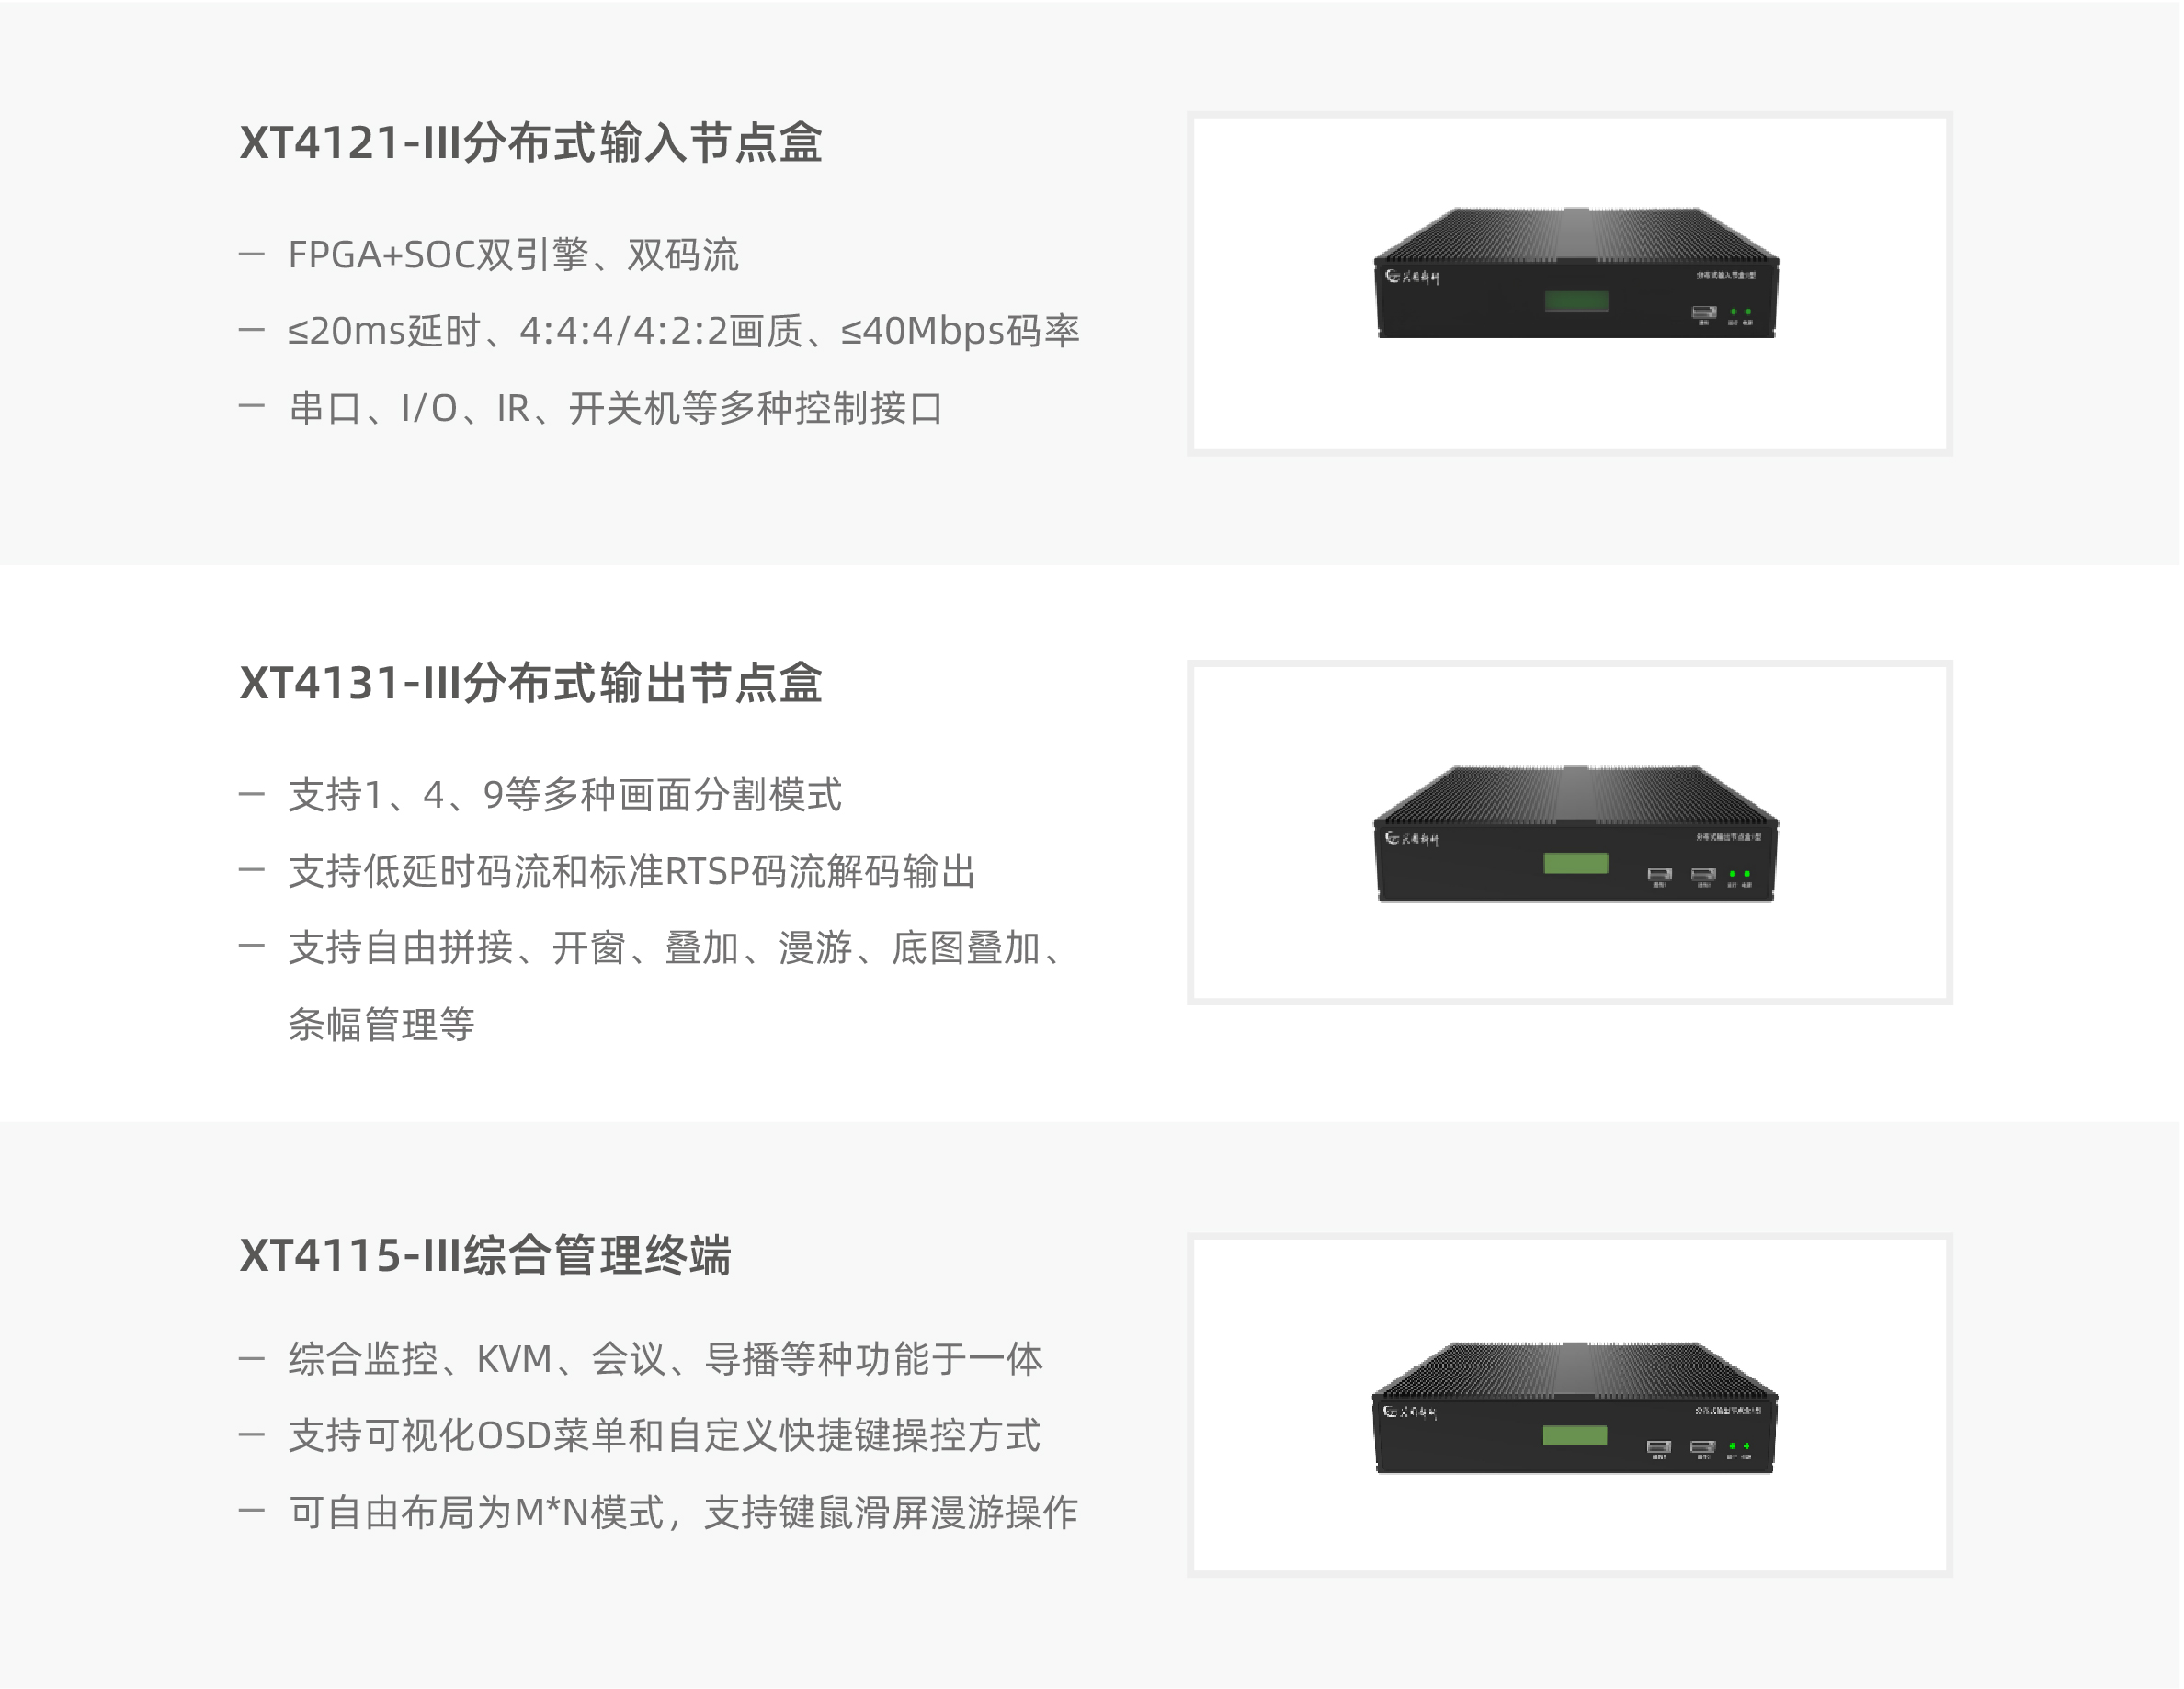Click the XT4131-III分布式输出节点盒 heading
The image size is (2184, 1689).
[x=531, y=684]
